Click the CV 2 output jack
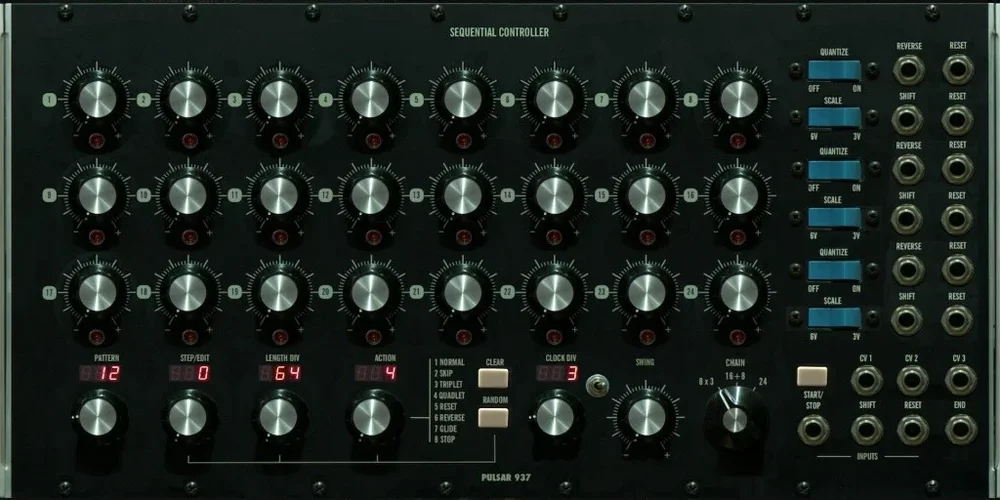 pyautogui.click(x=913, y=380)
